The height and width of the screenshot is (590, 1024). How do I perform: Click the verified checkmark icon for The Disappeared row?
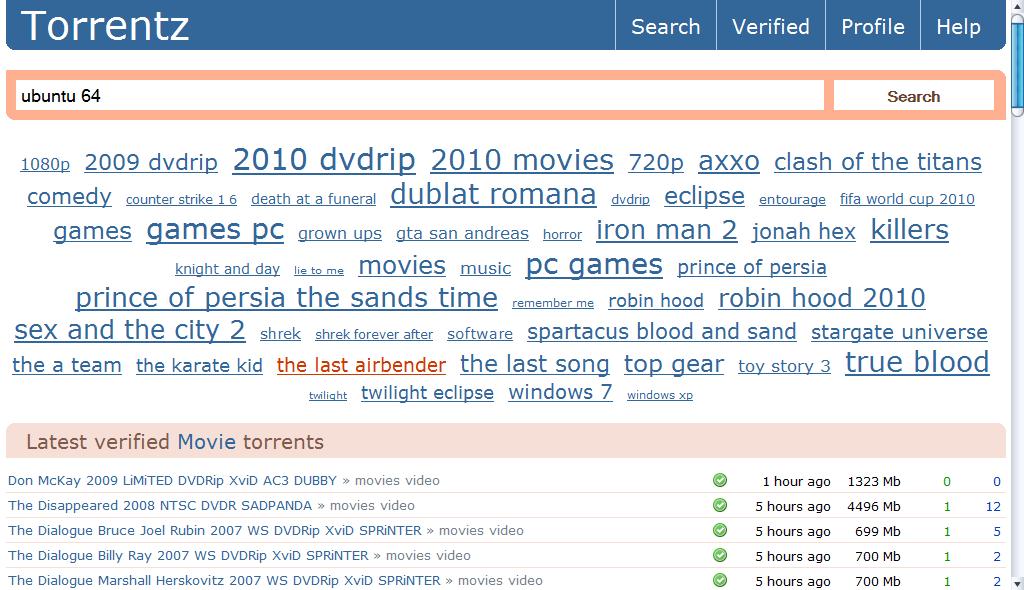point(720,506)
